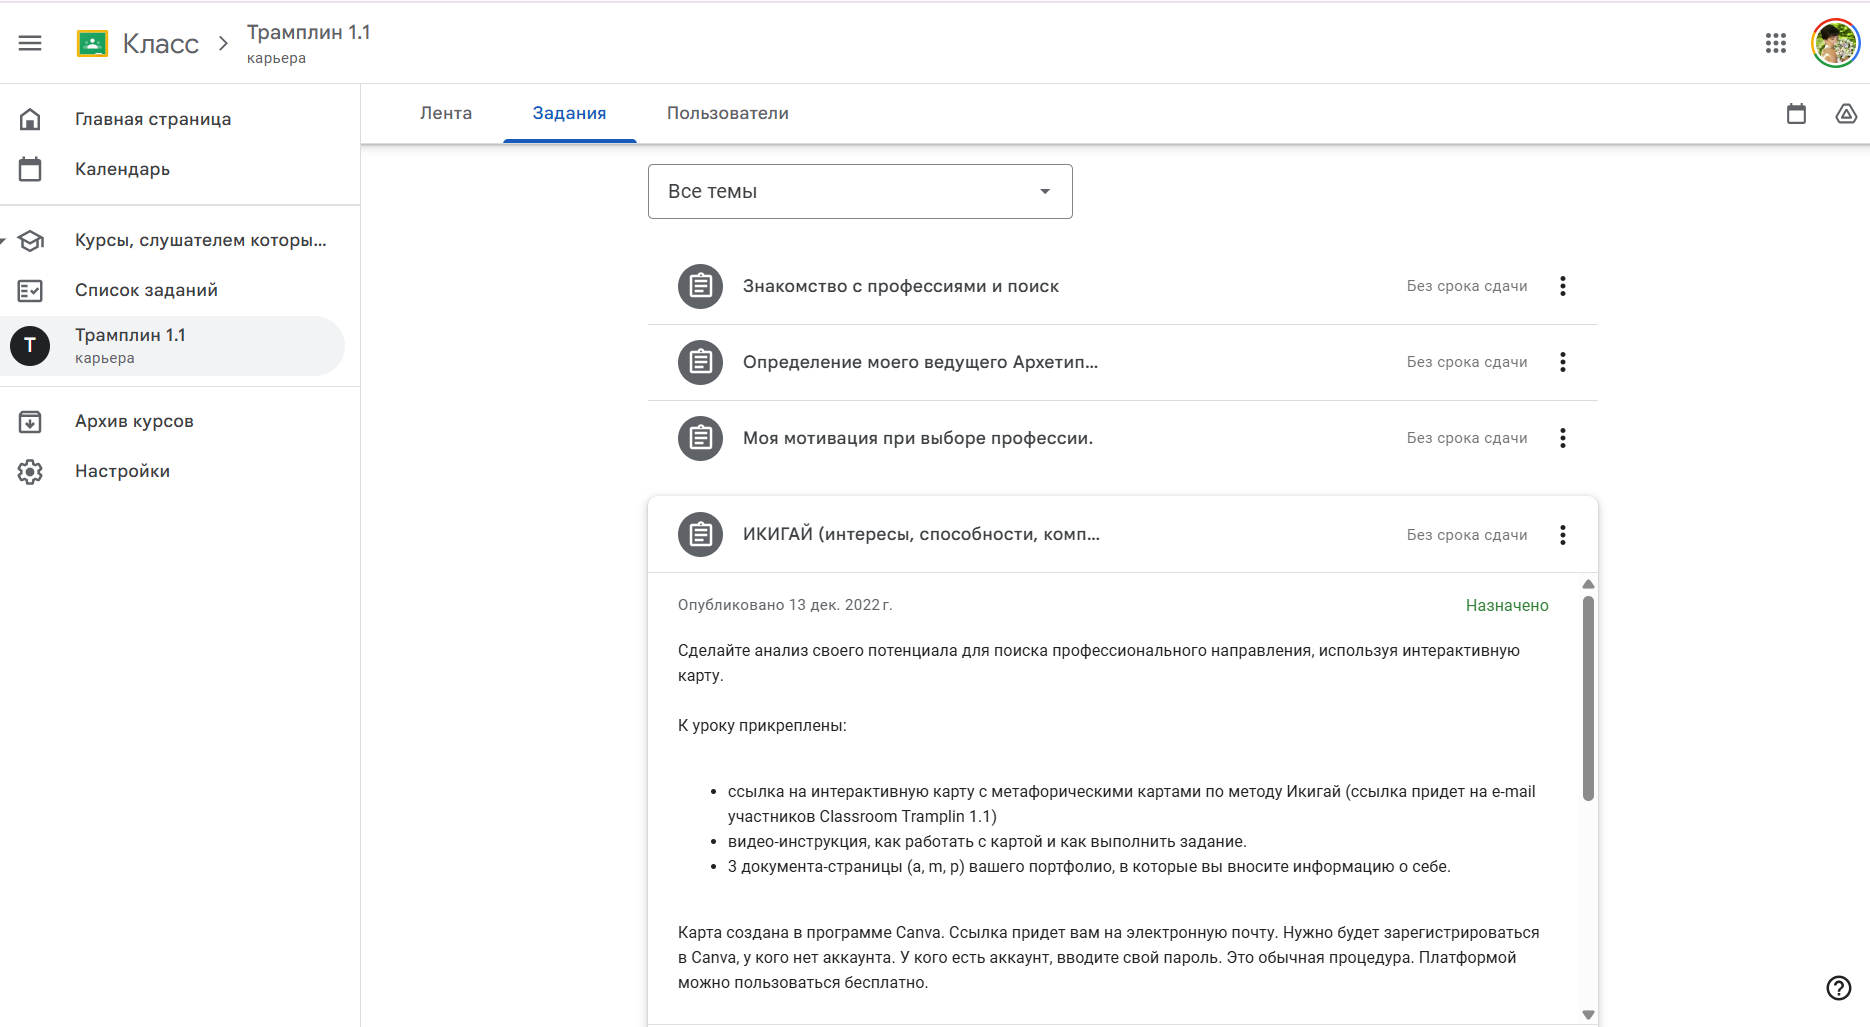Open the class Drive folder icon
This screenshot has height=1027, width=1870.
pyautogui.click(x=1846, y=114)
